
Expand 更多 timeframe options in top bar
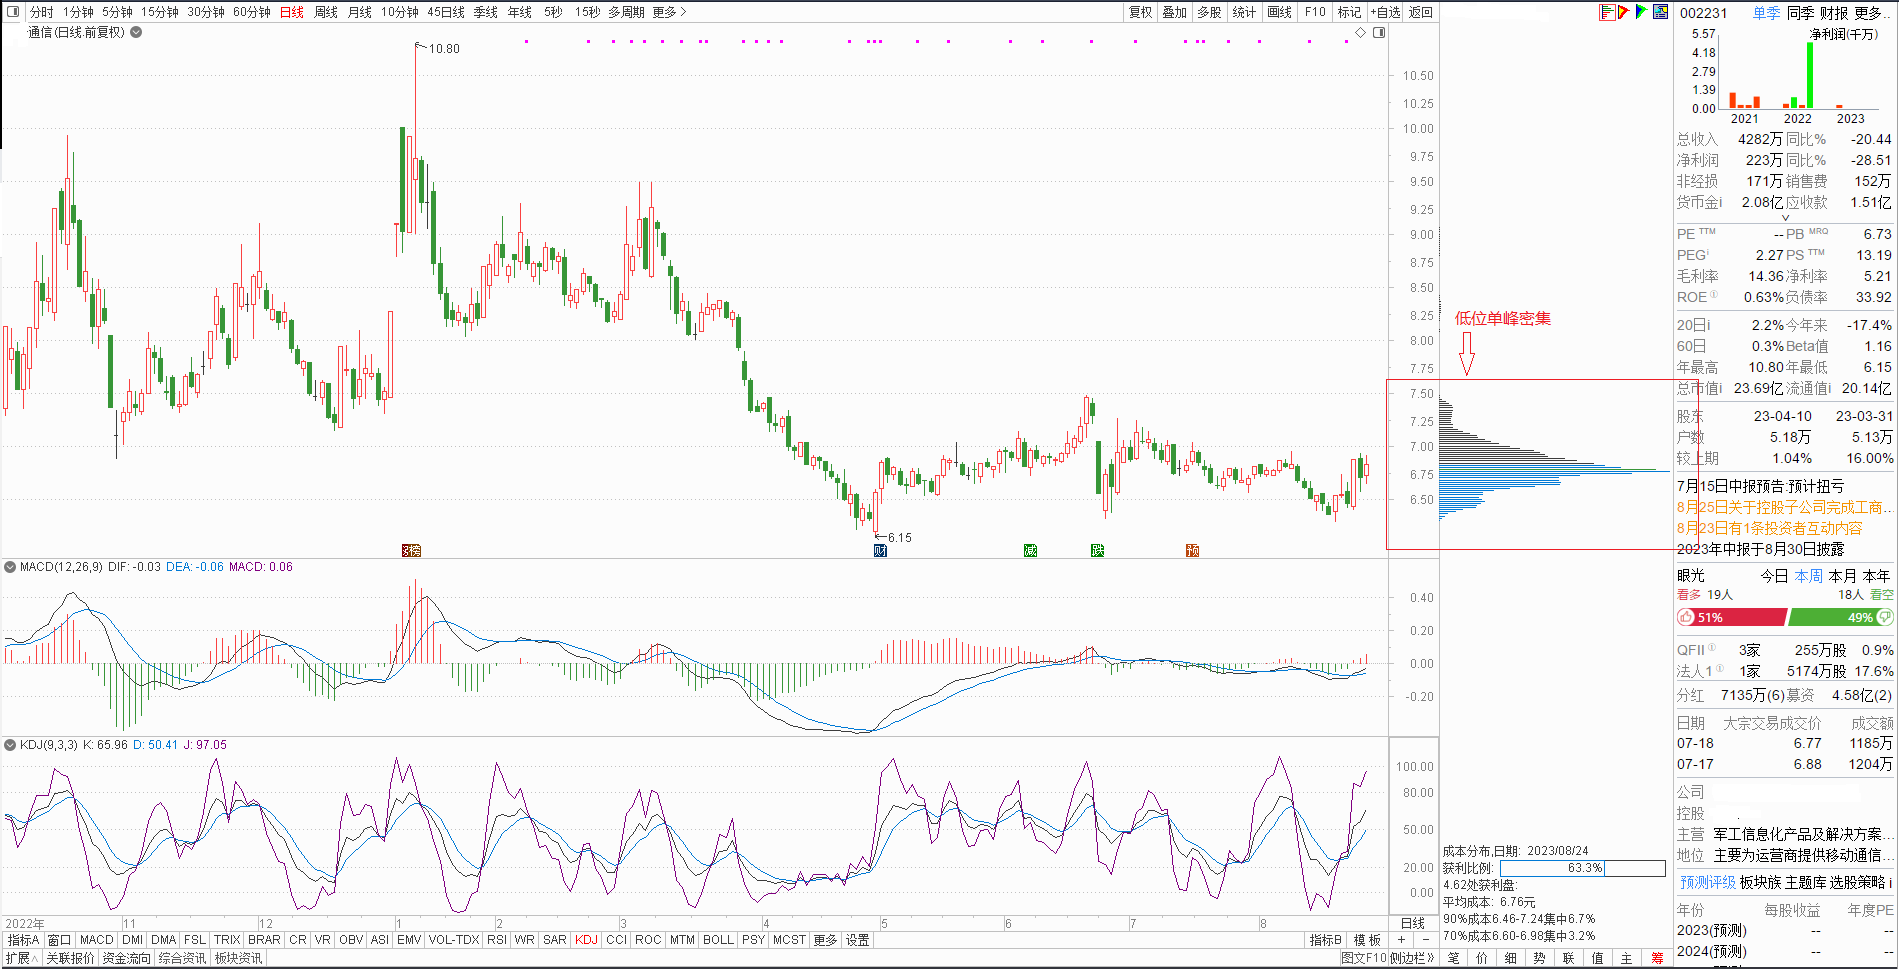click(669, 12)
